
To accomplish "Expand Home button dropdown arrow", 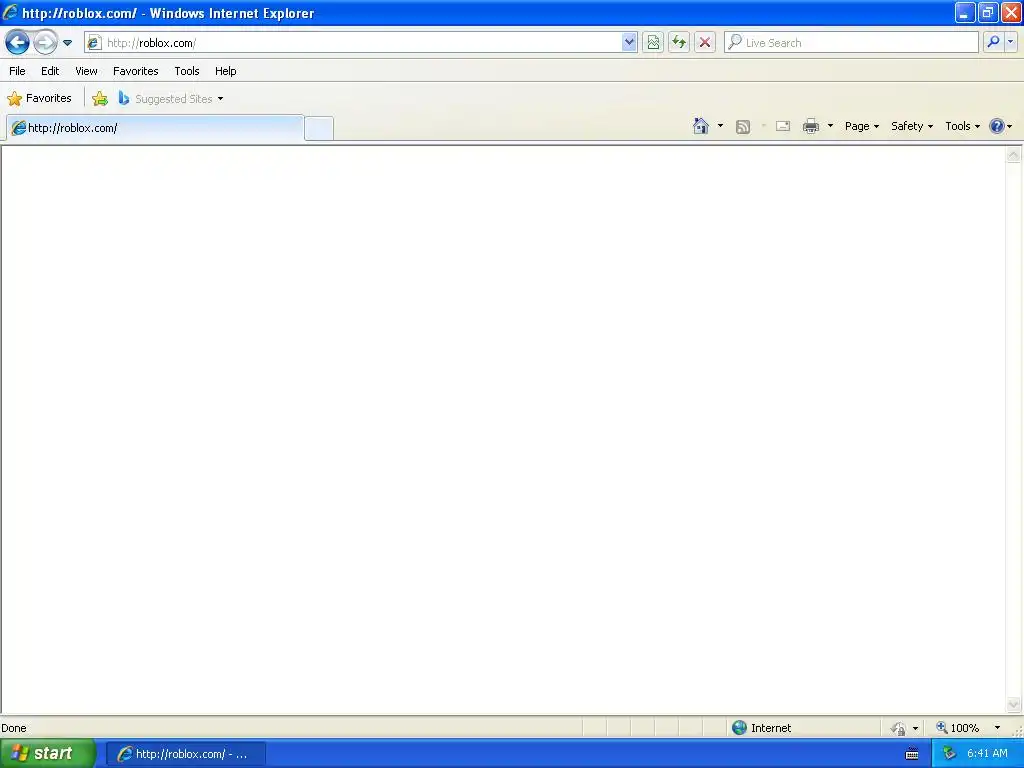I will point(720,126).
